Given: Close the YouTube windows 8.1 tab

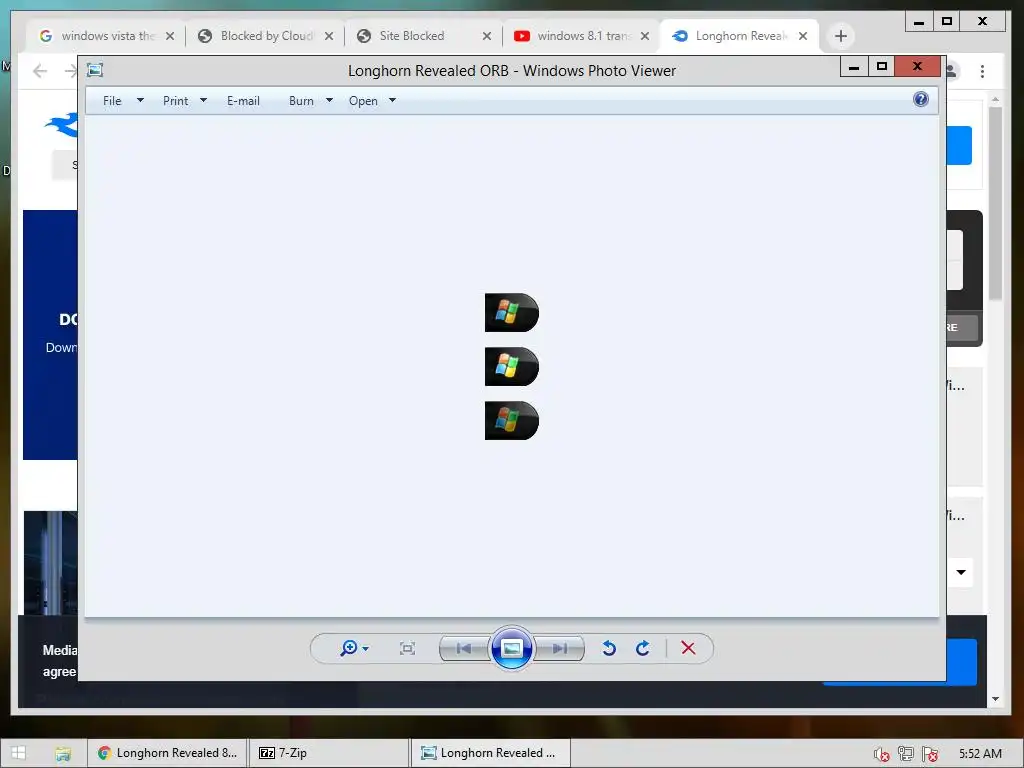Looking at the screenshot, I should tap(645, 36).
